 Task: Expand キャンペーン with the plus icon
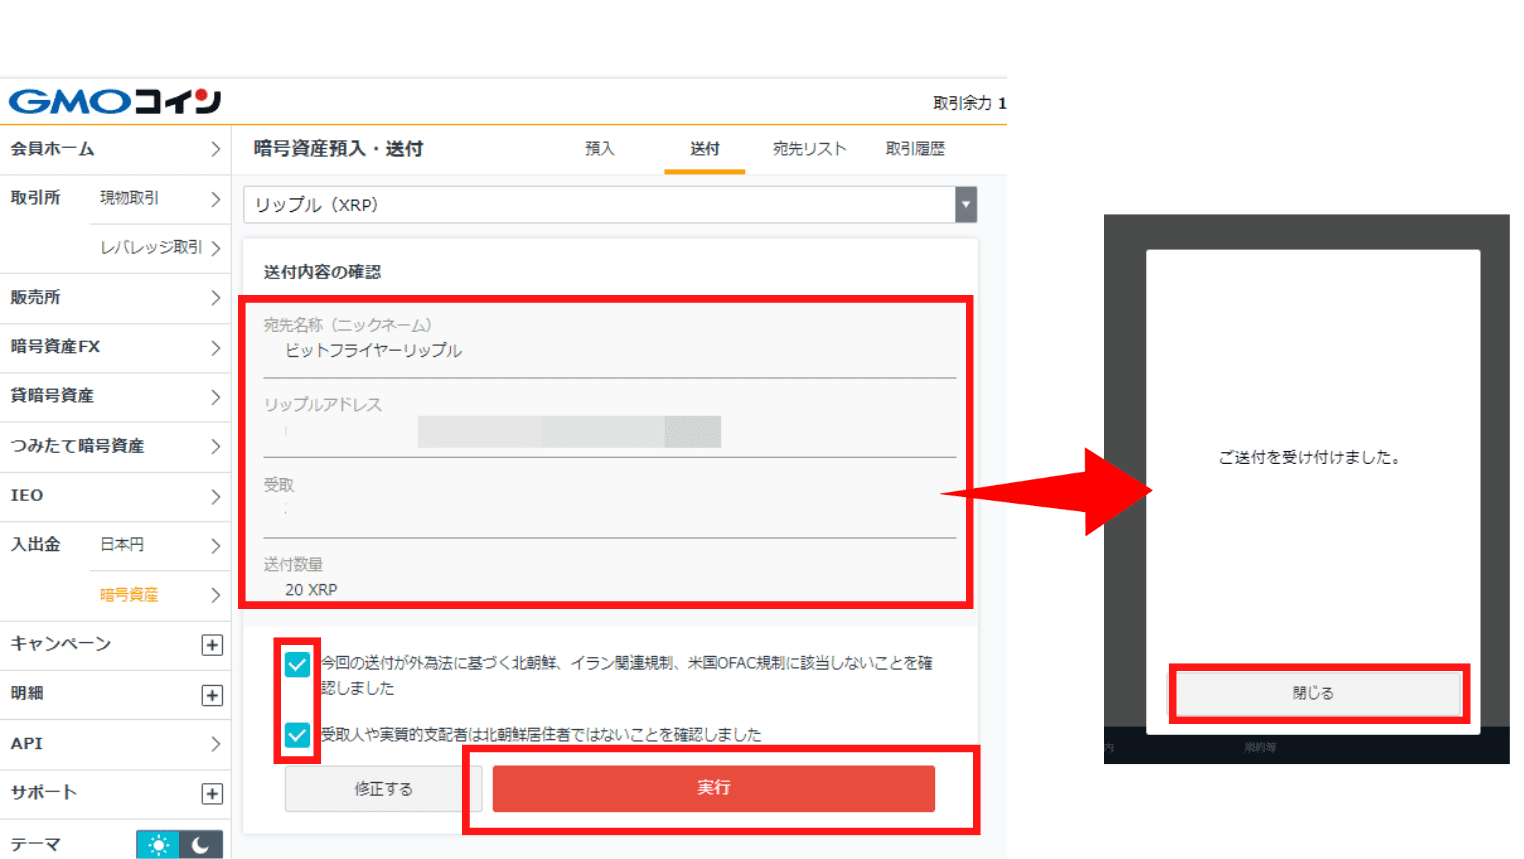(212, 645)
